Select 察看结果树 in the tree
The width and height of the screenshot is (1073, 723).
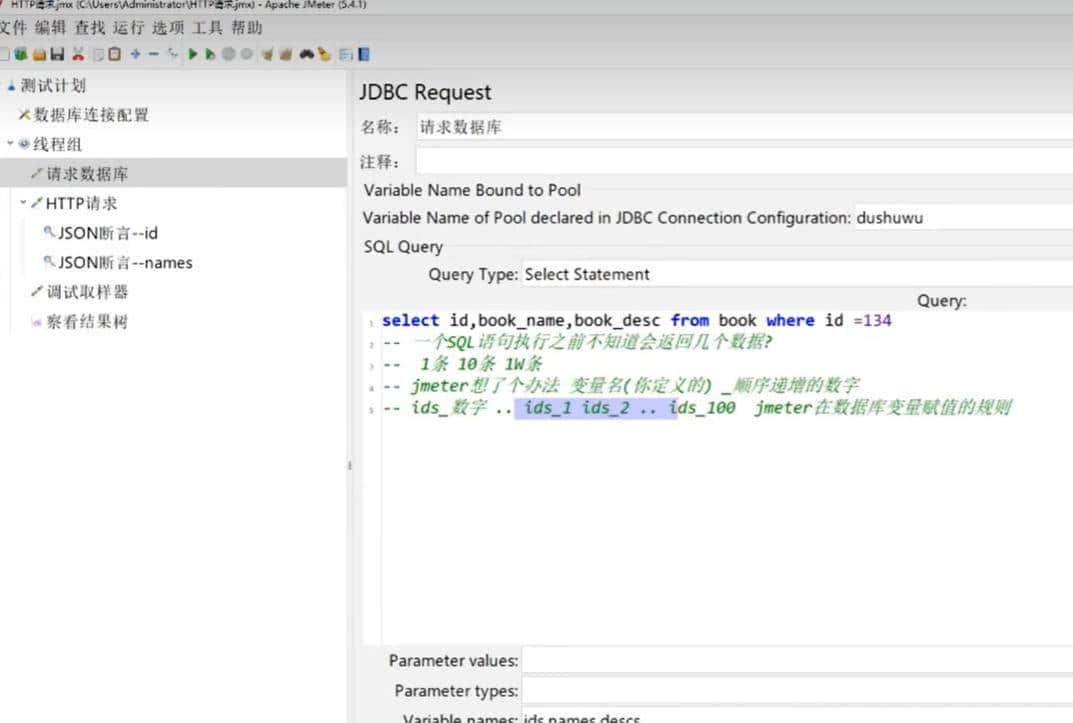[87, 322]
